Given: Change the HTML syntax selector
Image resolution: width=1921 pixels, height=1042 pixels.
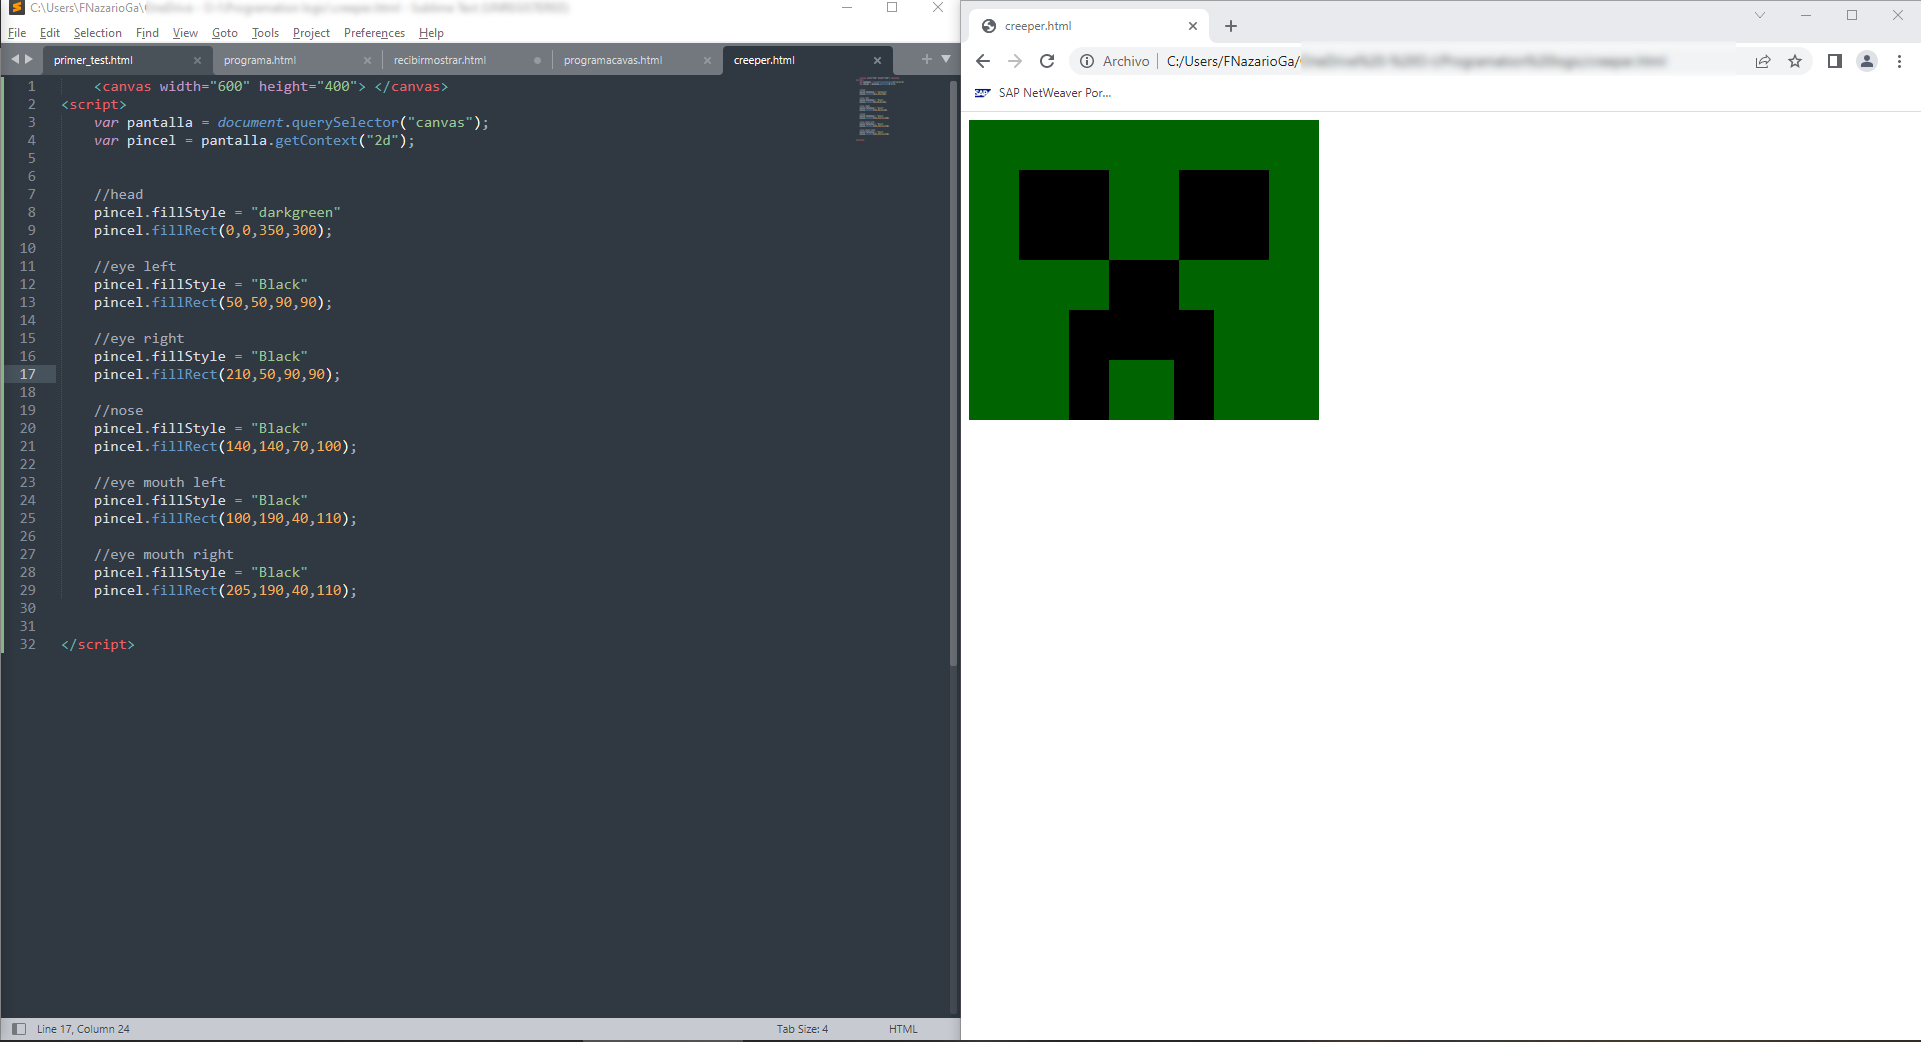Looking at the screenshot, I should tap(903, 1029).
